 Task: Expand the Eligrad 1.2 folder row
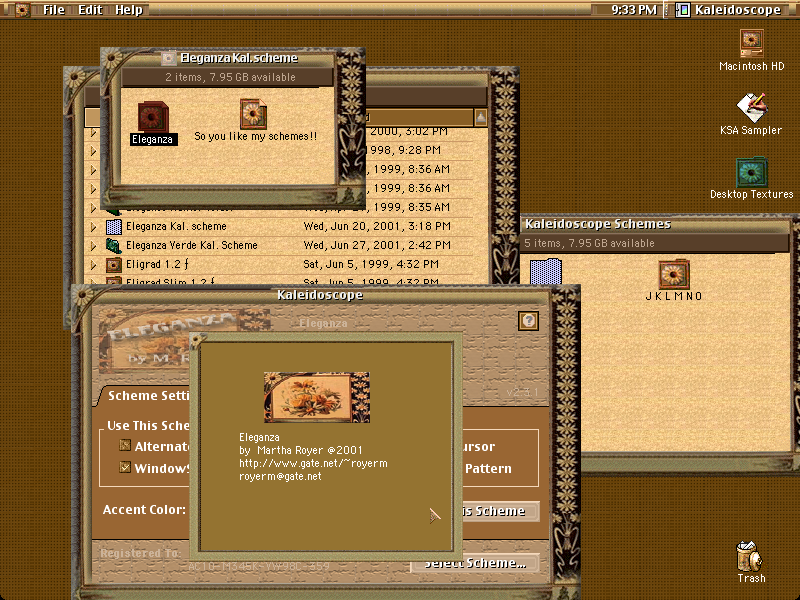click(93, 264)
